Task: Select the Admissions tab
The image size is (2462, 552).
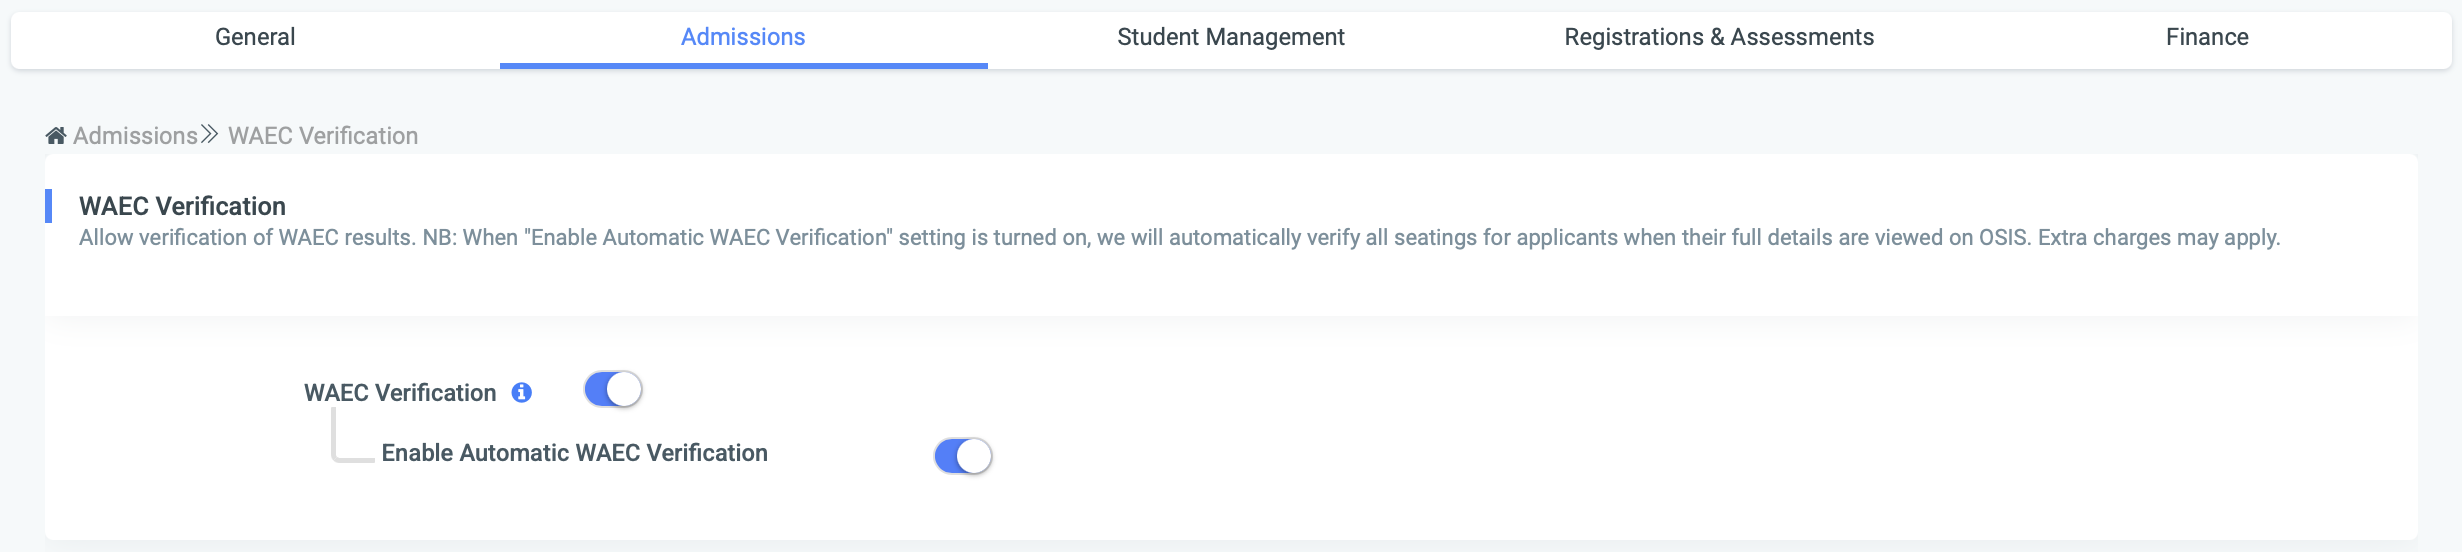Action: pos(743,37)
